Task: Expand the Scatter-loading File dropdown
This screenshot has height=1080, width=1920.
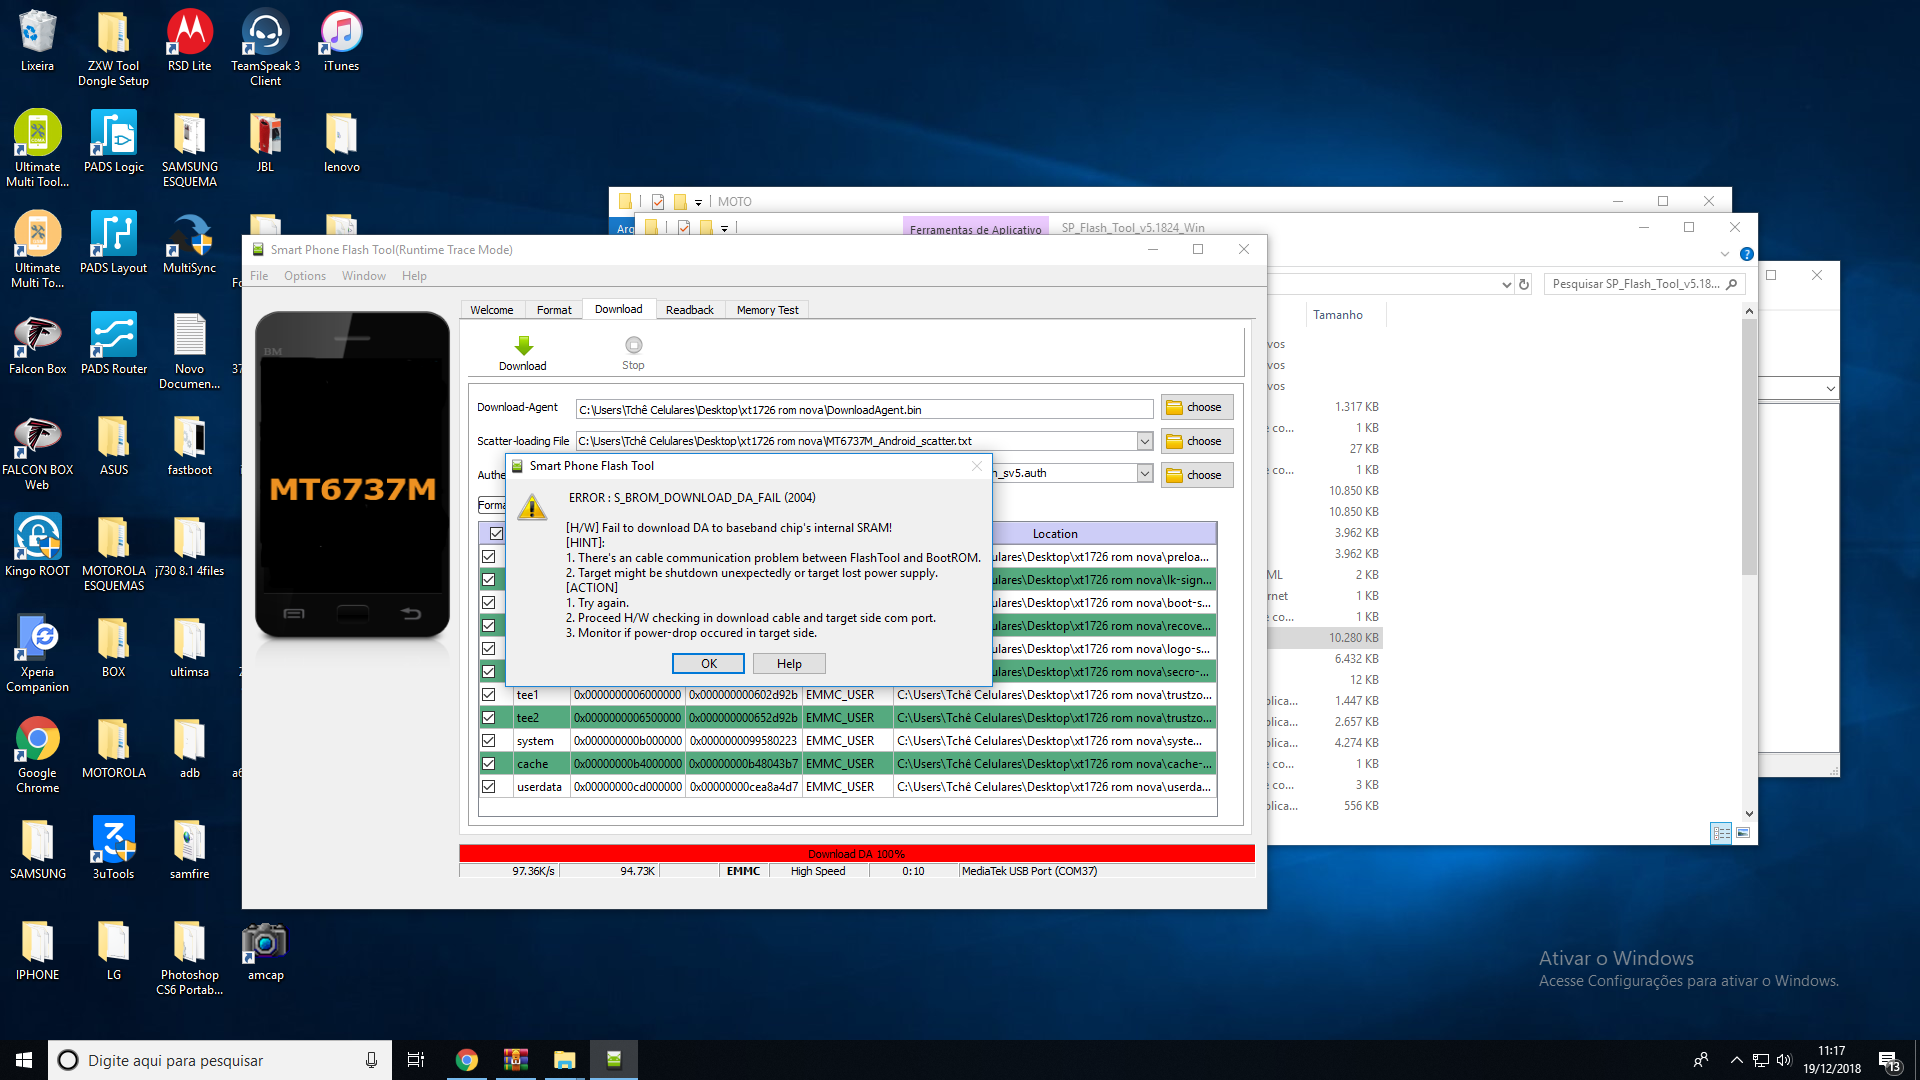Action: (x=1145, y=441)
